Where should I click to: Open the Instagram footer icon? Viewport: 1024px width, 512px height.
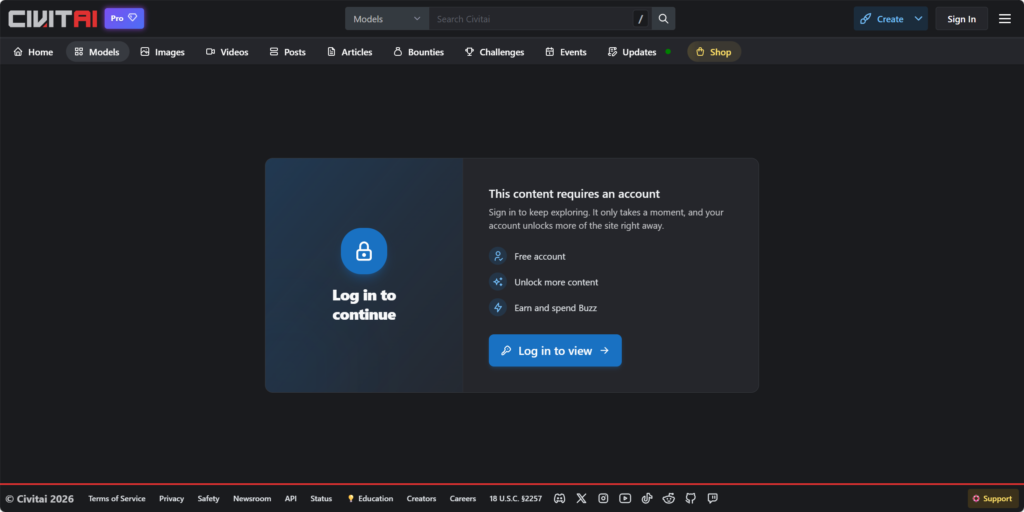(x=603, y=498)
